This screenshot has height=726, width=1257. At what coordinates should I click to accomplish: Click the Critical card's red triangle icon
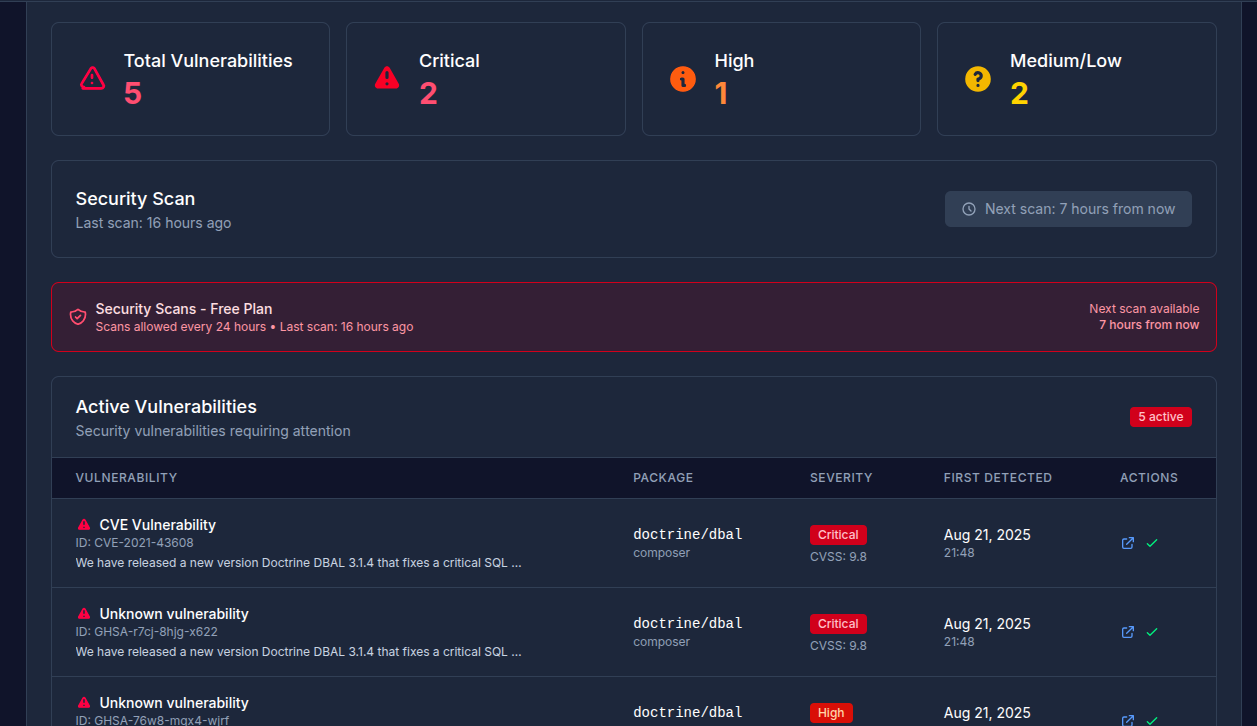[387, 78]
